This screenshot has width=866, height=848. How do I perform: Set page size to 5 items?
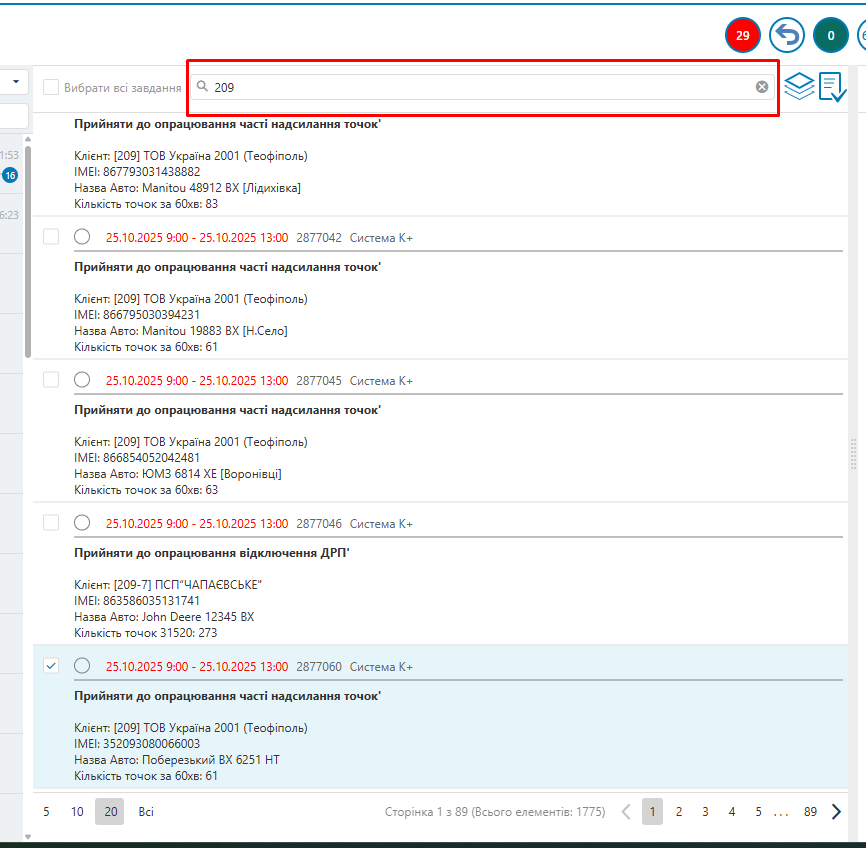pos(46,812)
